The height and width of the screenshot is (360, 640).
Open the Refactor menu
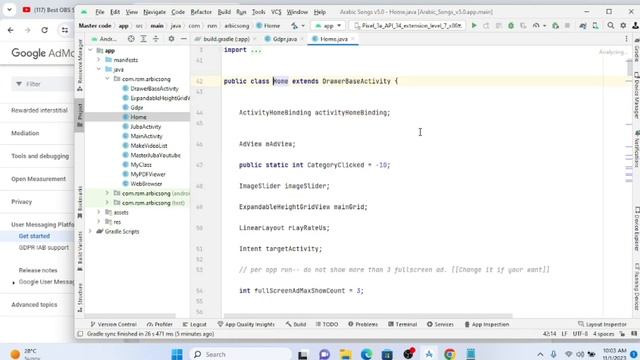click(201, 12)
